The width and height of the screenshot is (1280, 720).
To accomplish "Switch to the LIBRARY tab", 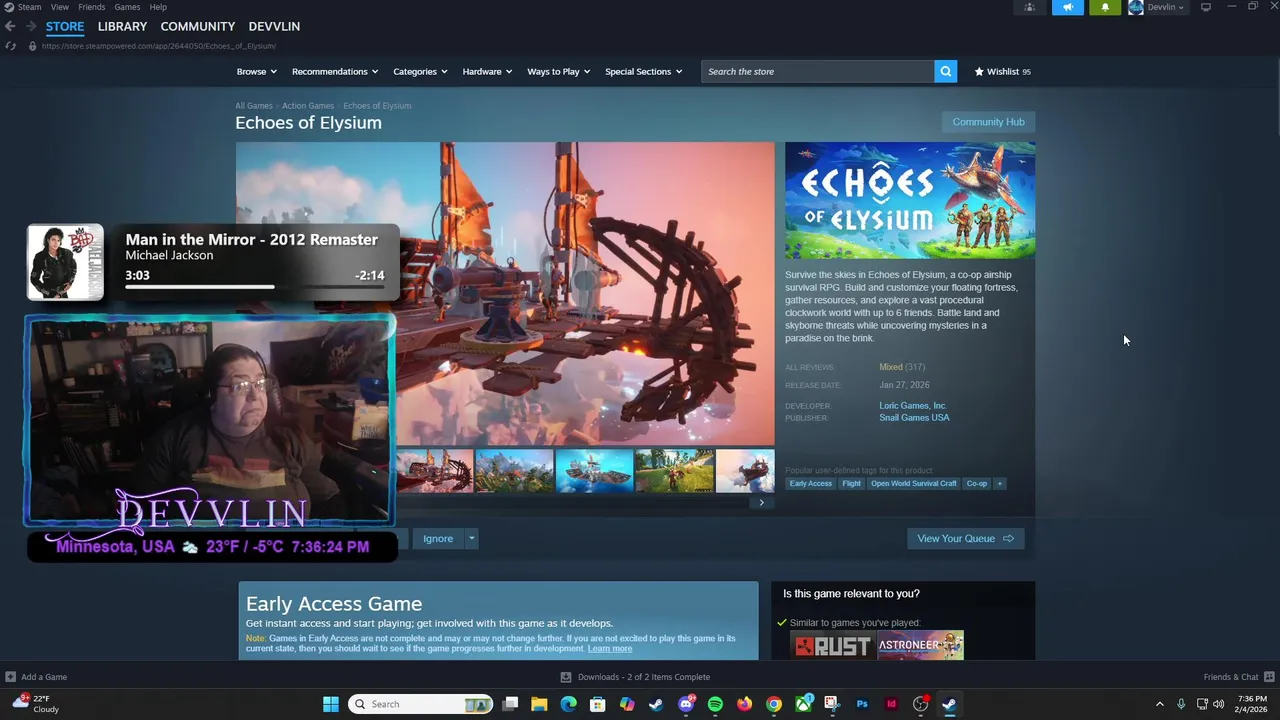I will tap(122, 26).
